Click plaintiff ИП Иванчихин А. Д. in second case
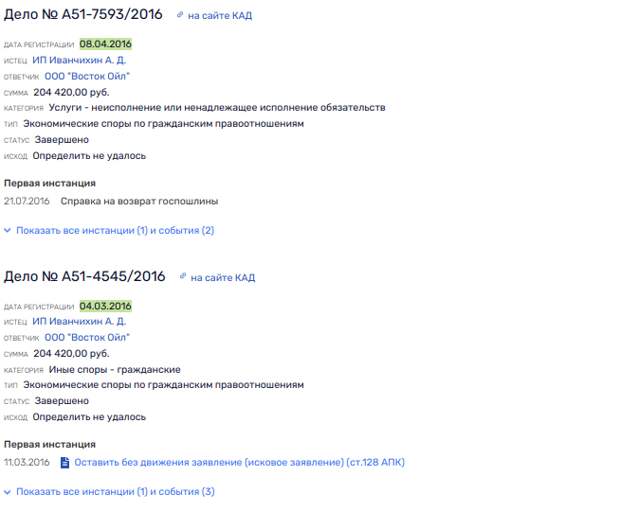The width and height of the screenshot is (620, 511). pos(79,322)
